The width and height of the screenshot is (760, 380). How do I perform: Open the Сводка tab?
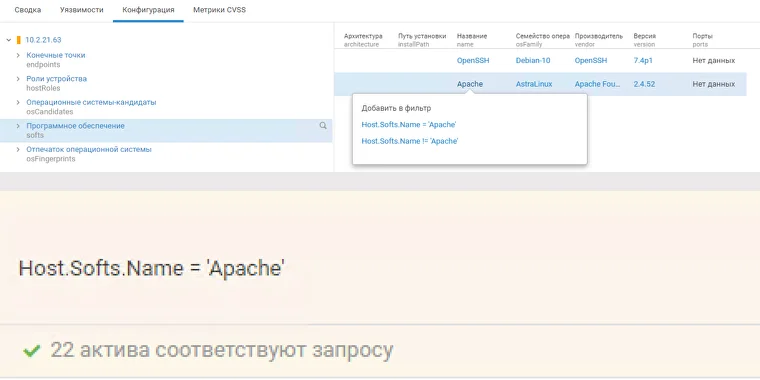pyautogui.click(x=28, y=10)
